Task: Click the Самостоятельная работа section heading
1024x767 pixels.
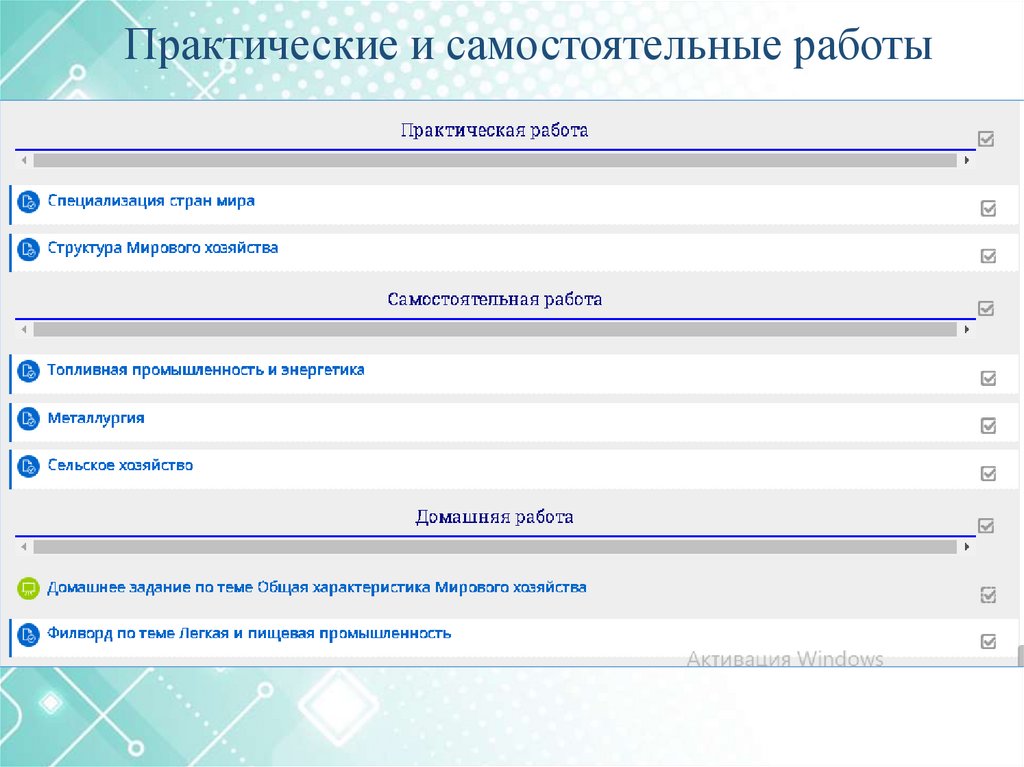Action: [x=494, y=299]
